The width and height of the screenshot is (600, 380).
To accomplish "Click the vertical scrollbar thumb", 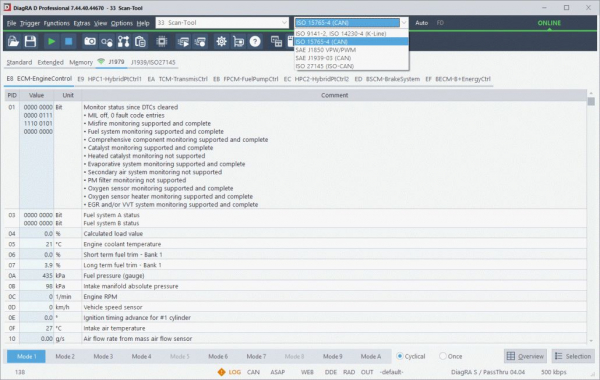I will click(x=591, y=101).
